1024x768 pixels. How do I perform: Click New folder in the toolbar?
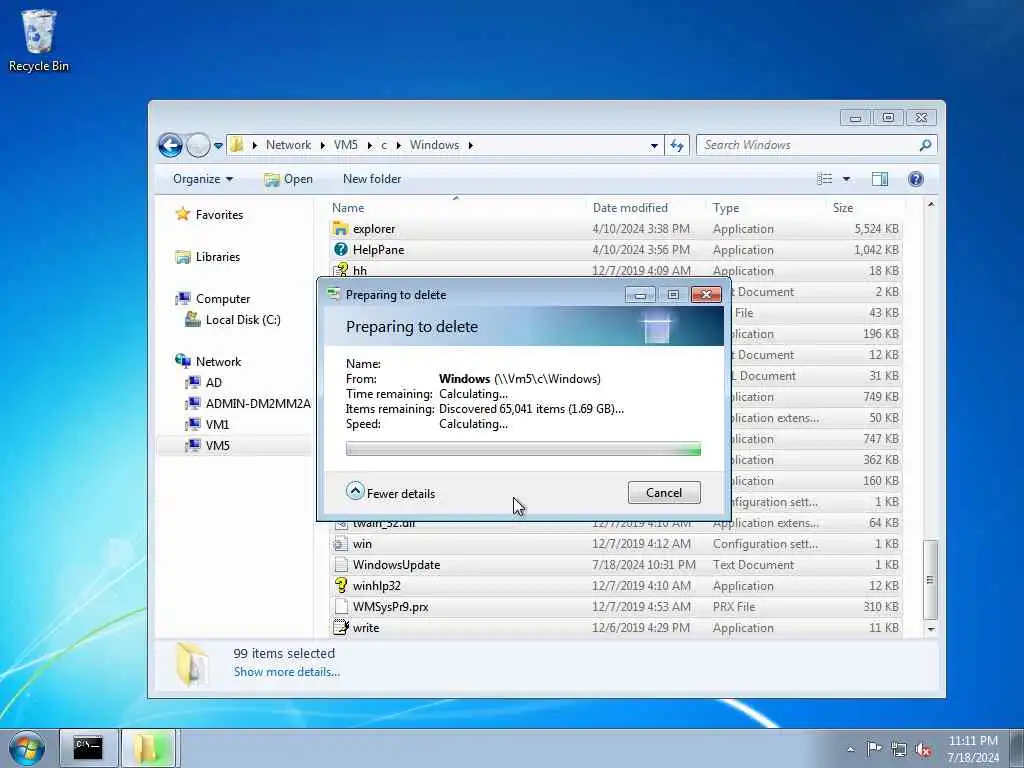(x=372, y=179)
